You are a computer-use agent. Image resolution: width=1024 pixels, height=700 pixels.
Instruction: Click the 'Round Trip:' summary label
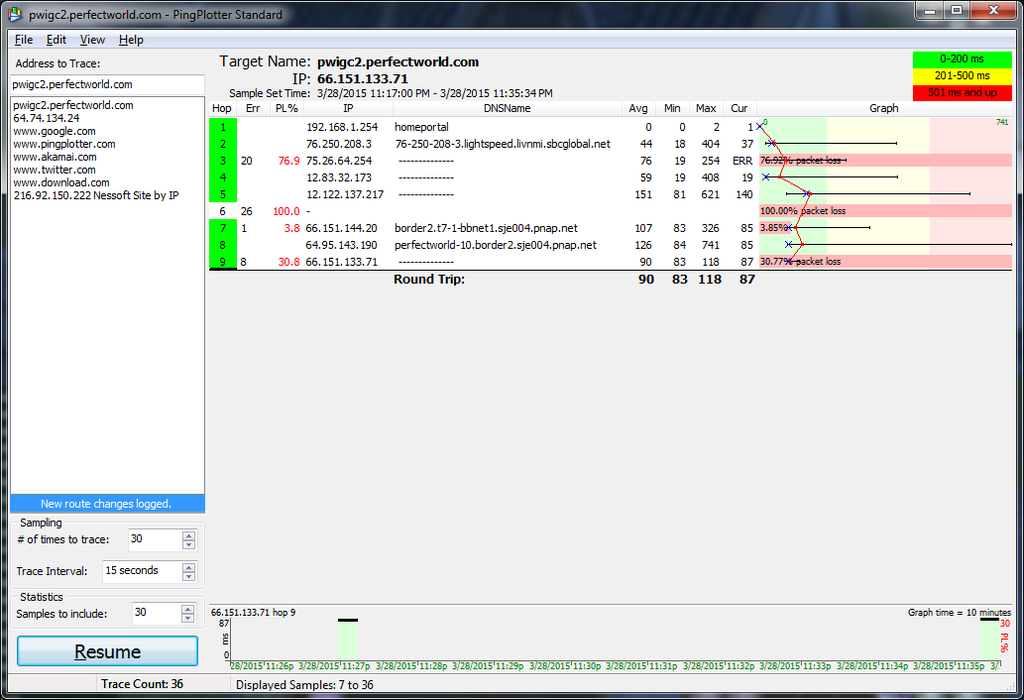(x=429, y=279)
